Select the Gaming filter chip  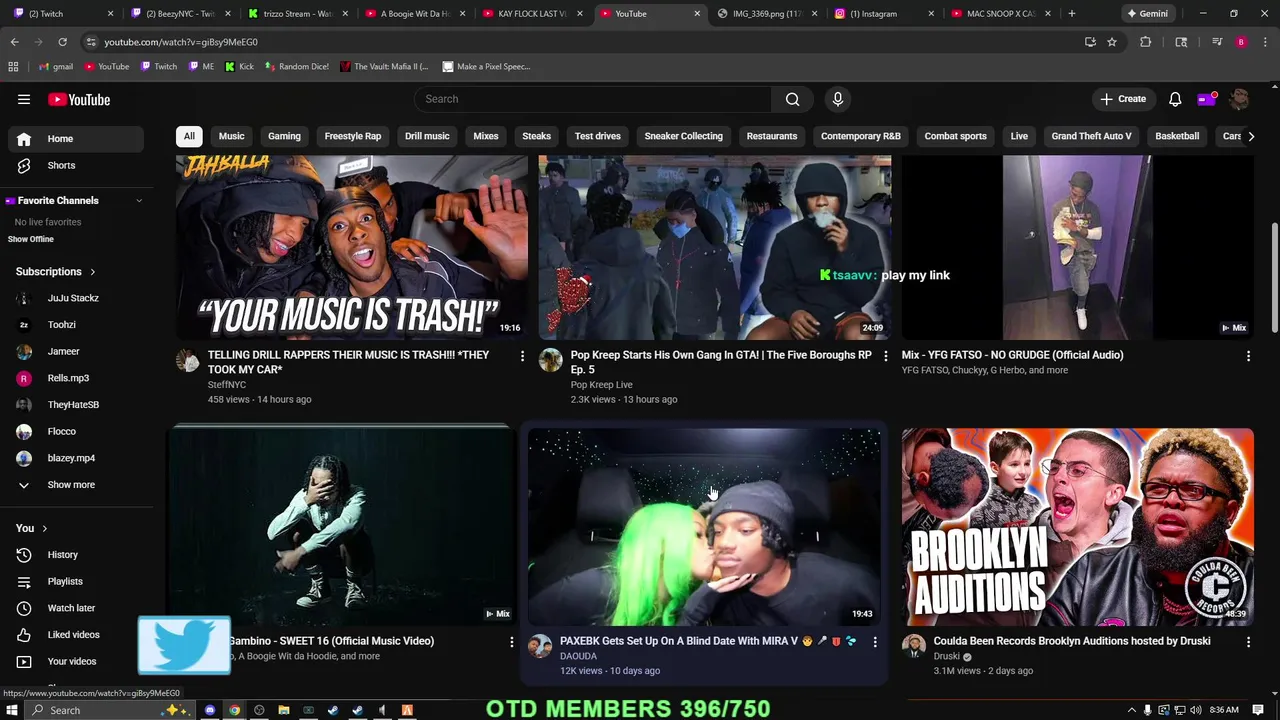tap(284, 136)
